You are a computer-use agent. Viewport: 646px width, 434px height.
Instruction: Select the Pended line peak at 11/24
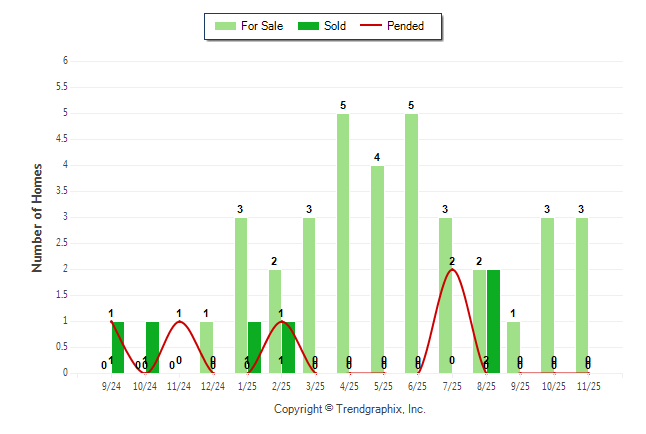coord(179,321)
